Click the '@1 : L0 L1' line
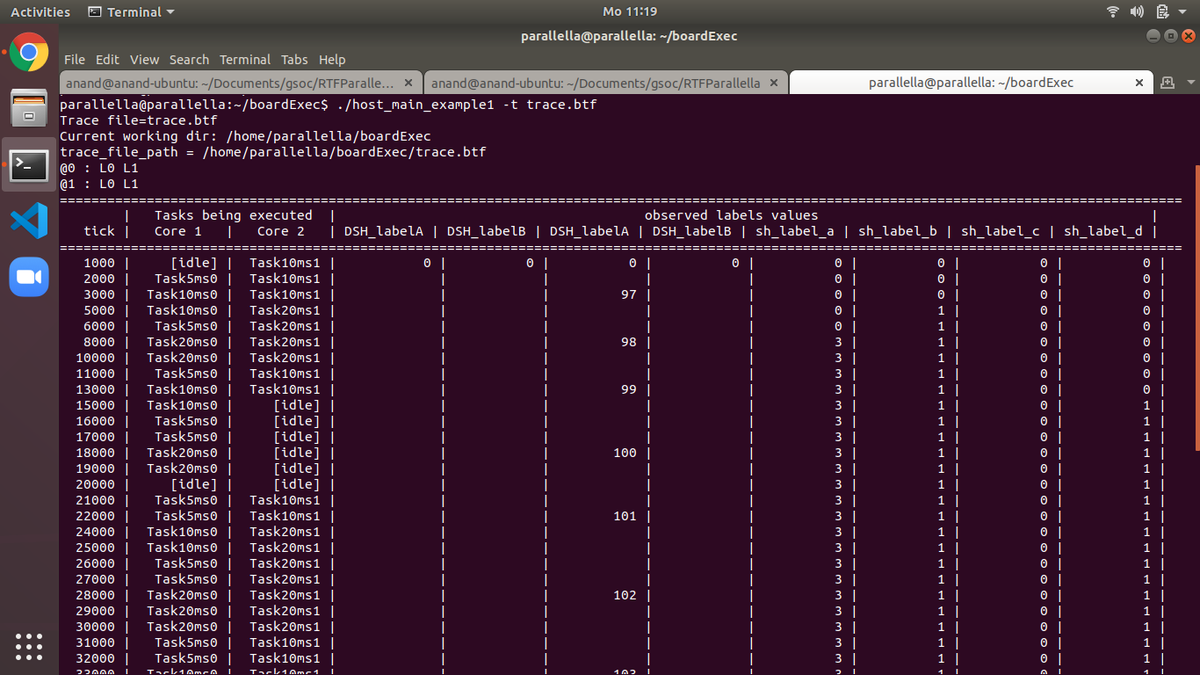1200x675 pixels. pos(99,184)
